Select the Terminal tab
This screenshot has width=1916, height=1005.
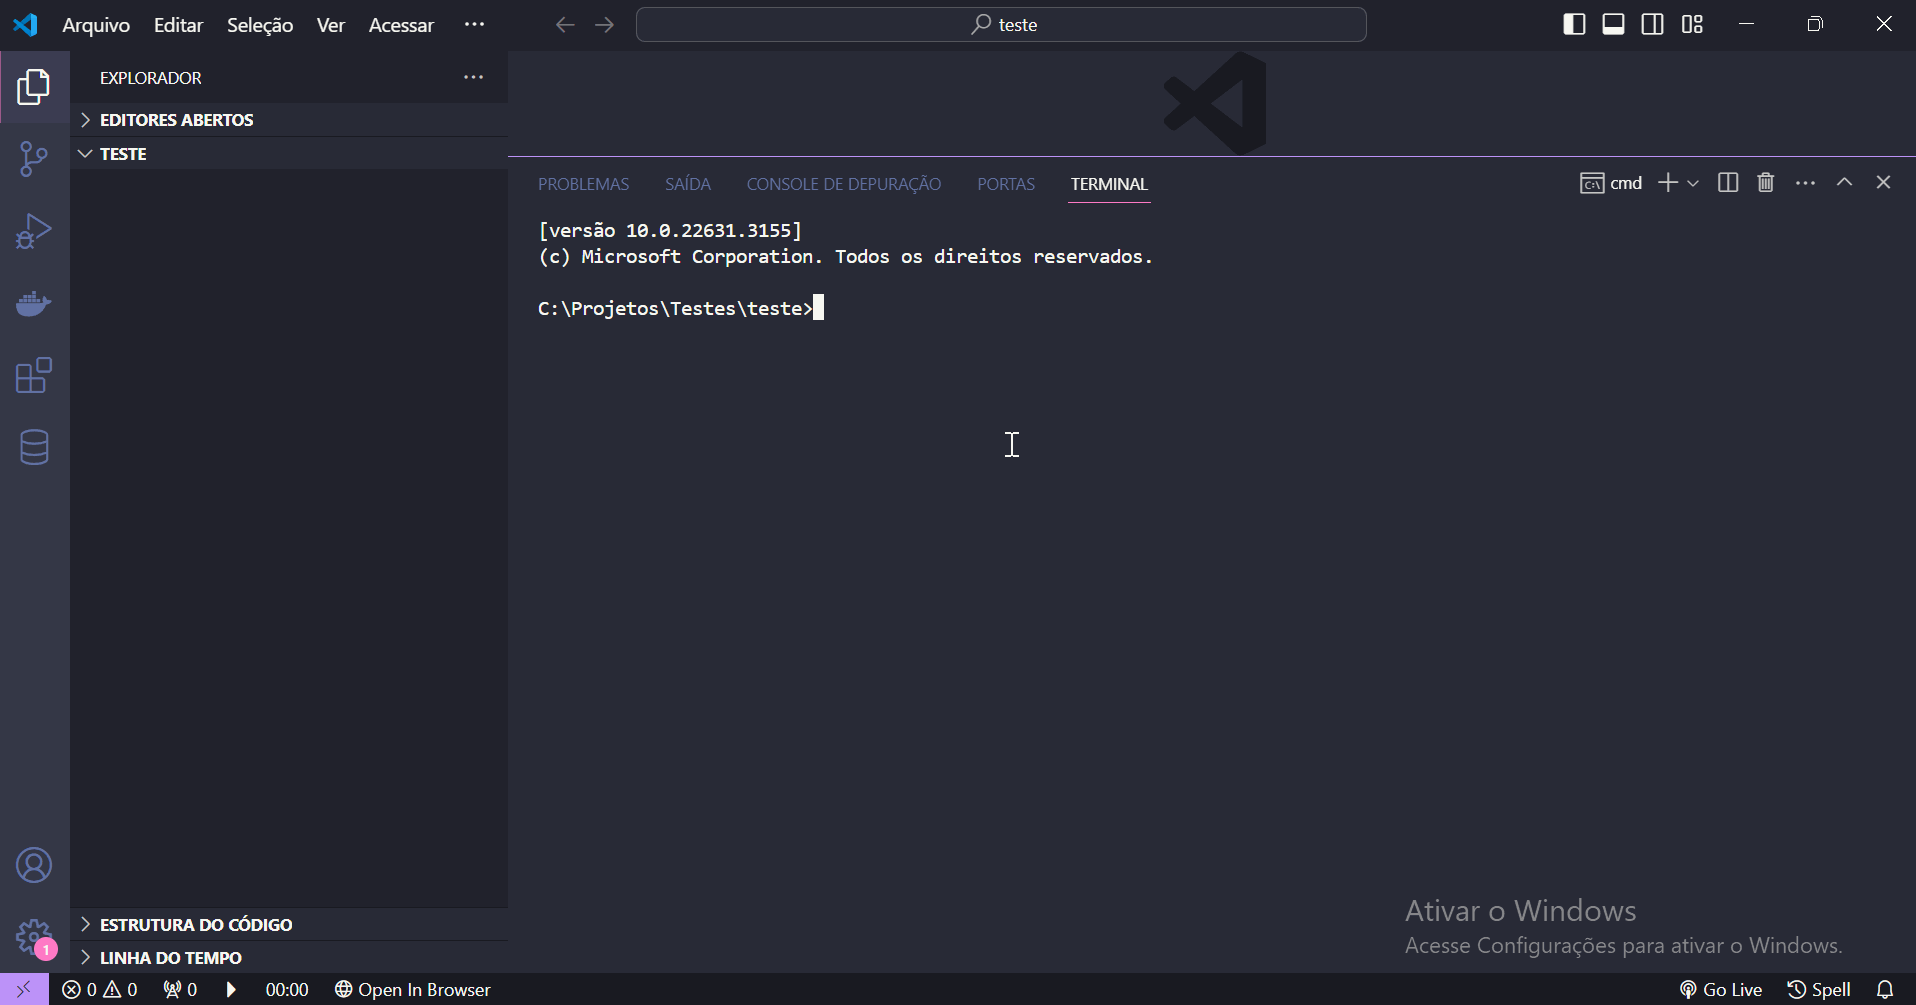tap(1109, 184)
